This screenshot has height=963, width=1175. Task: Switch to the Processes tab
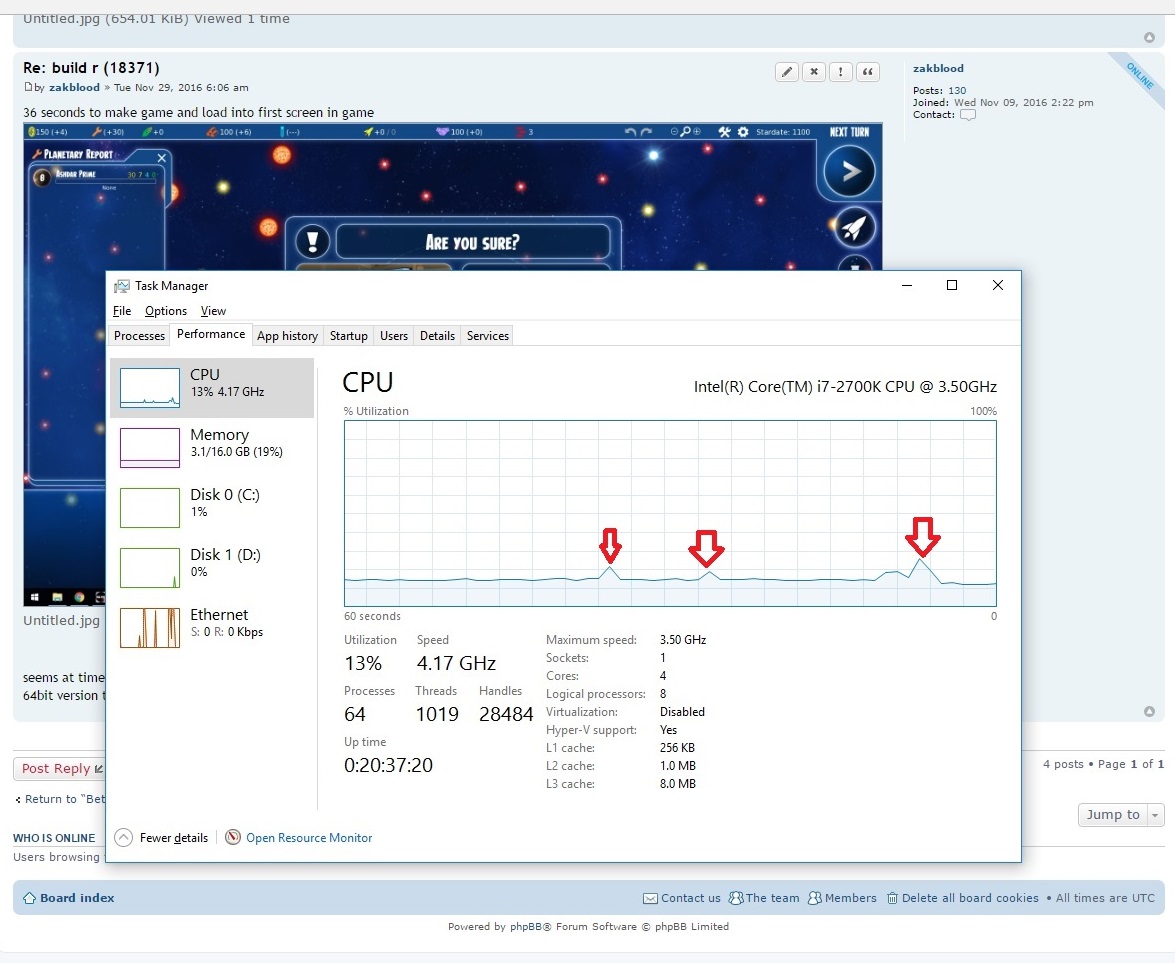[x=139, y=336]
